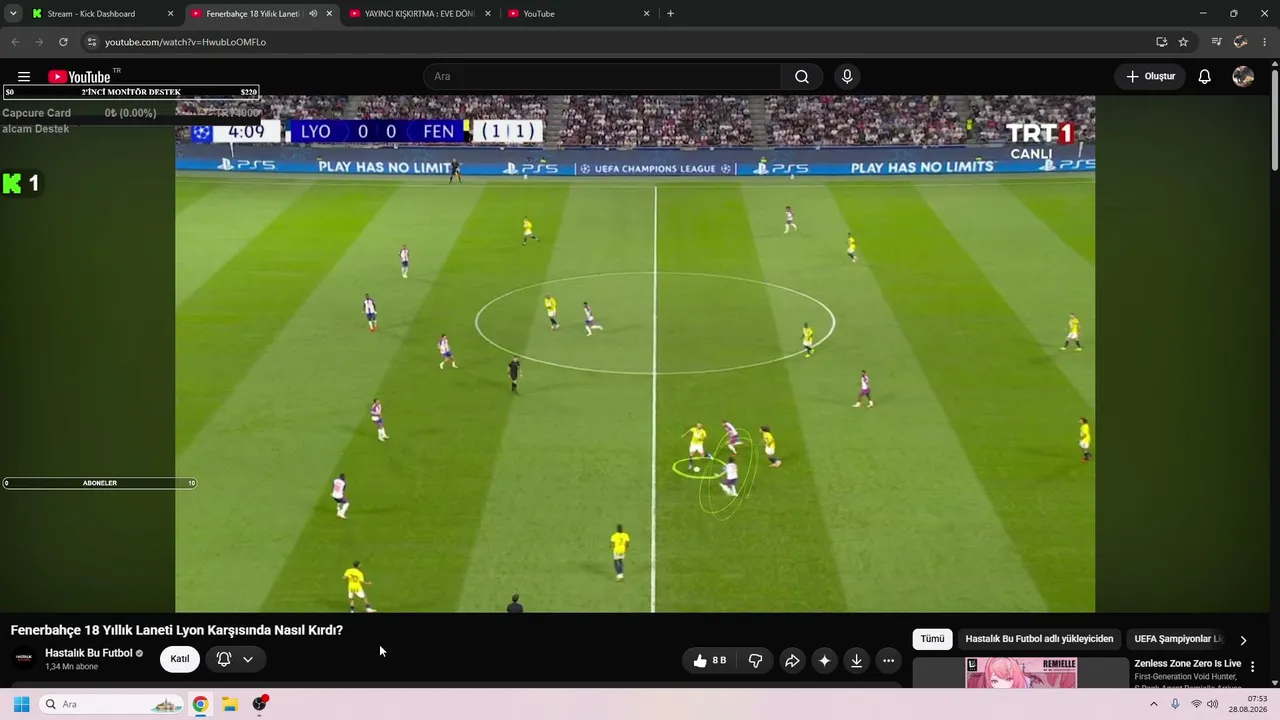Open a new Chrome tab
This screenshot has height=720, width=1280.
[670, 14]
